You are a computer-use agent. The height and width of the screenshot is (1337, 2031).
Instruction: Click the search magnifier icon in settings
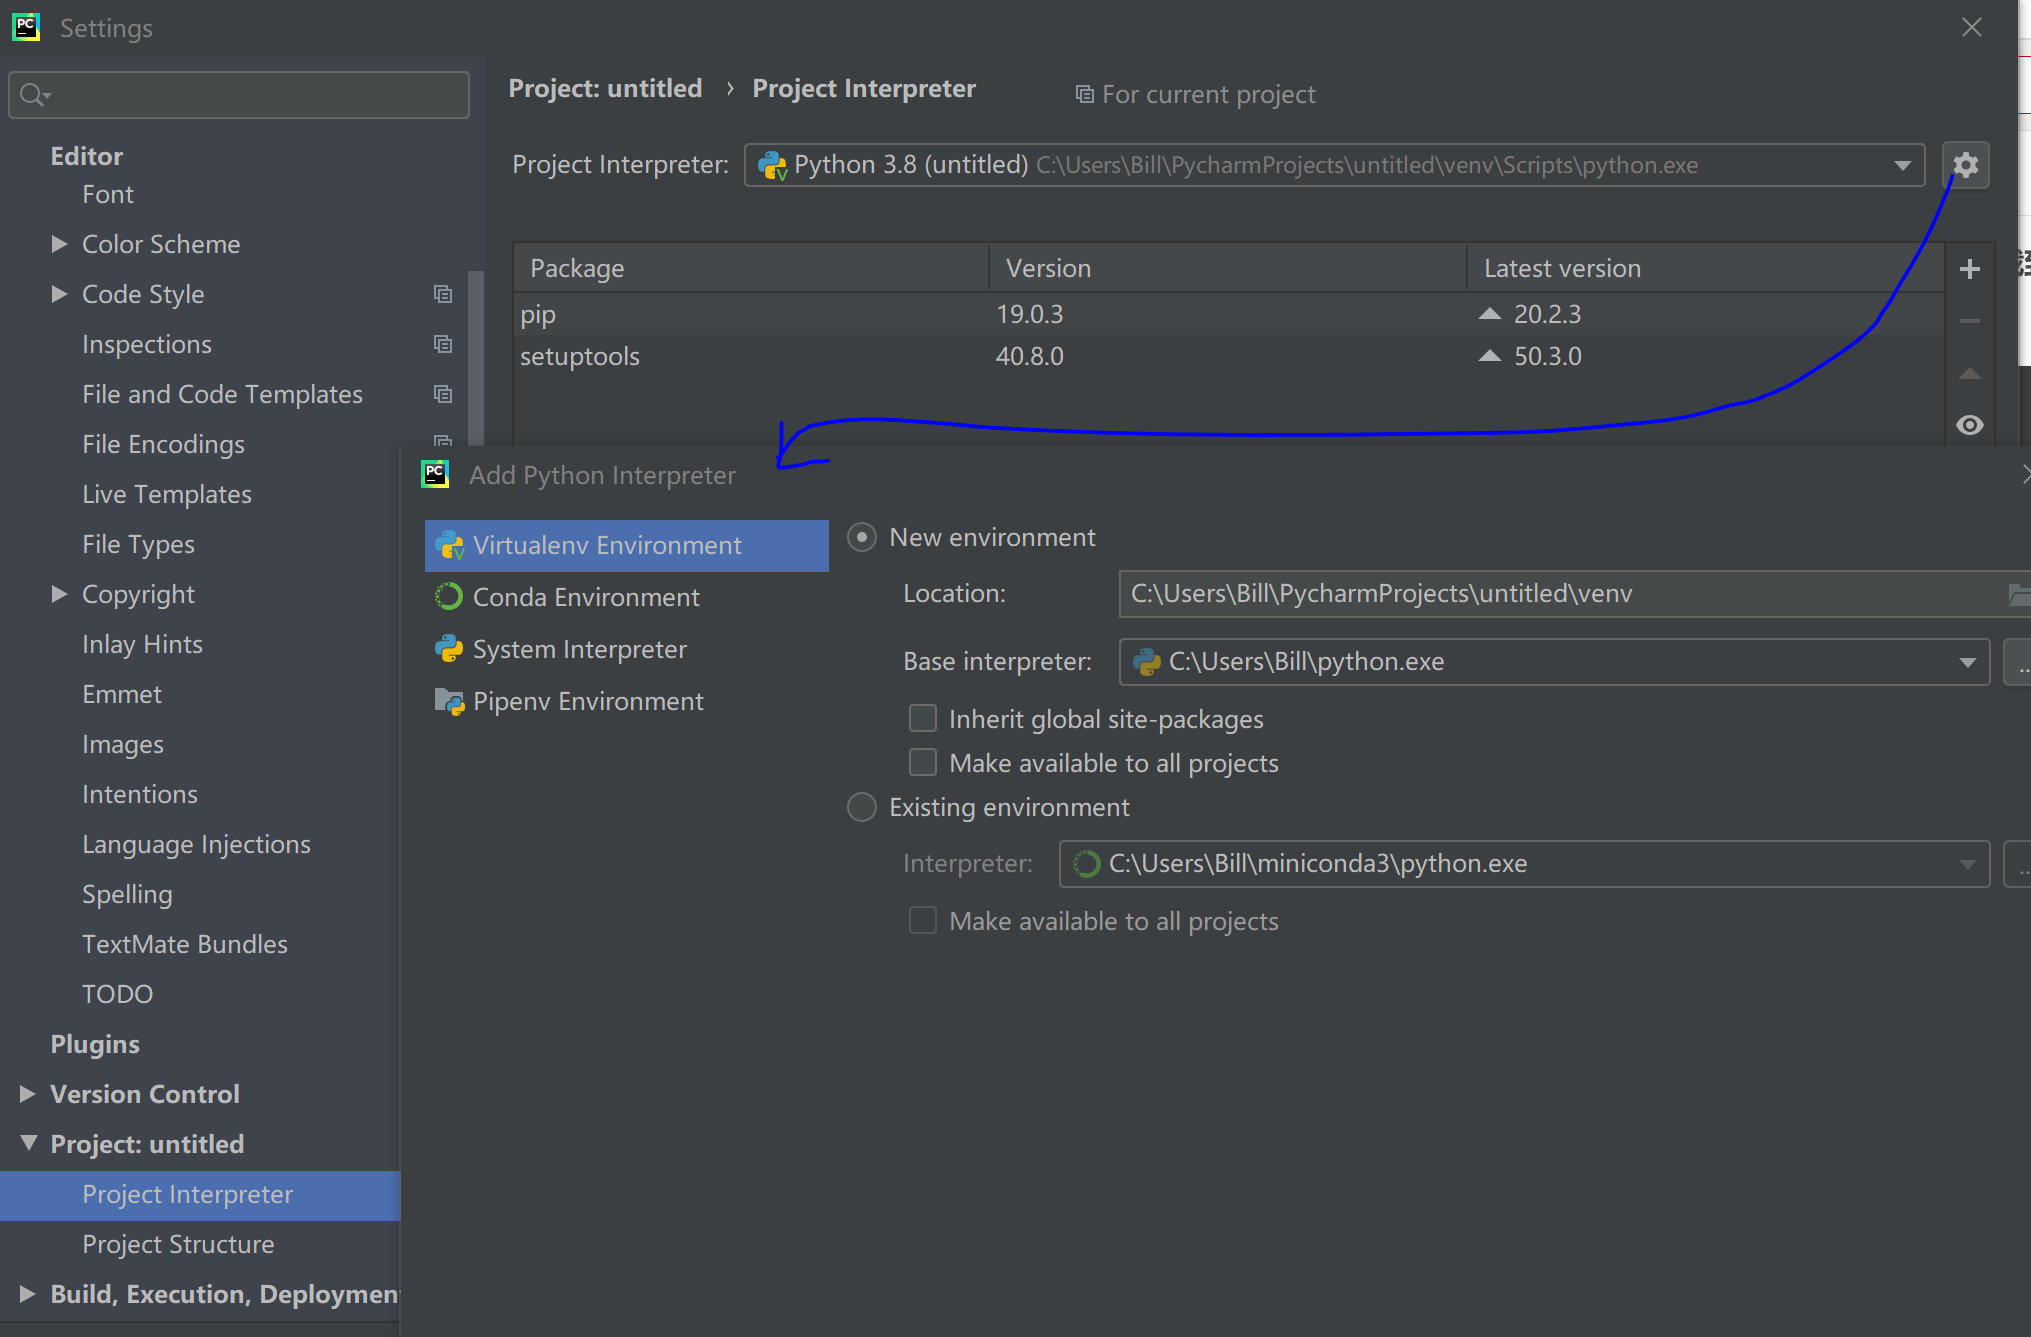click(33, 95)
